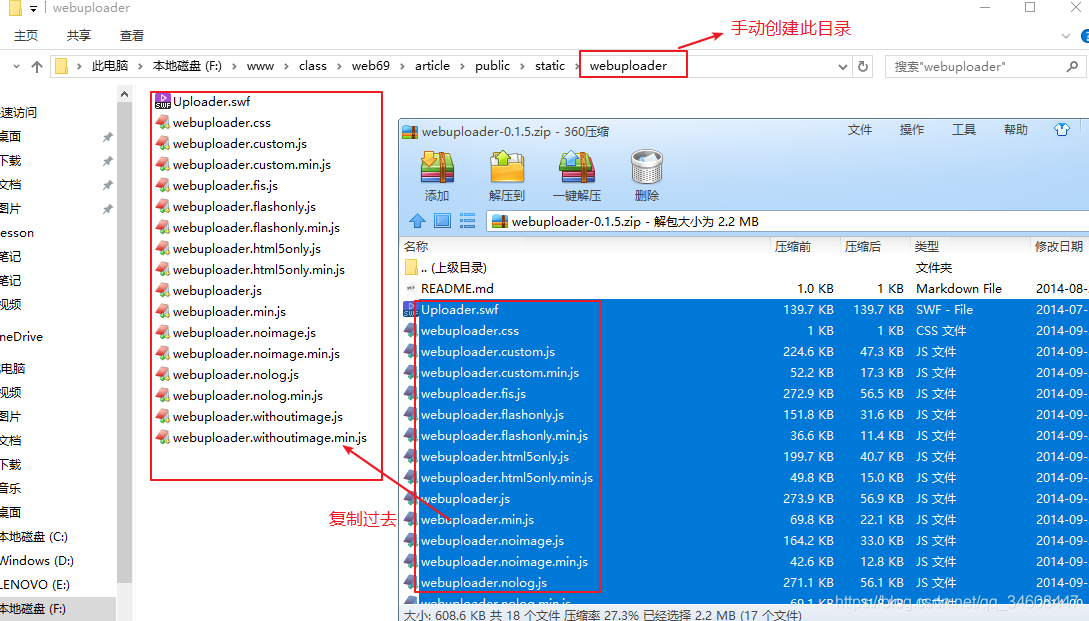Expand the ribbon with the chevron
This screenshot has height=621, width=1089.
(1065, 35)
